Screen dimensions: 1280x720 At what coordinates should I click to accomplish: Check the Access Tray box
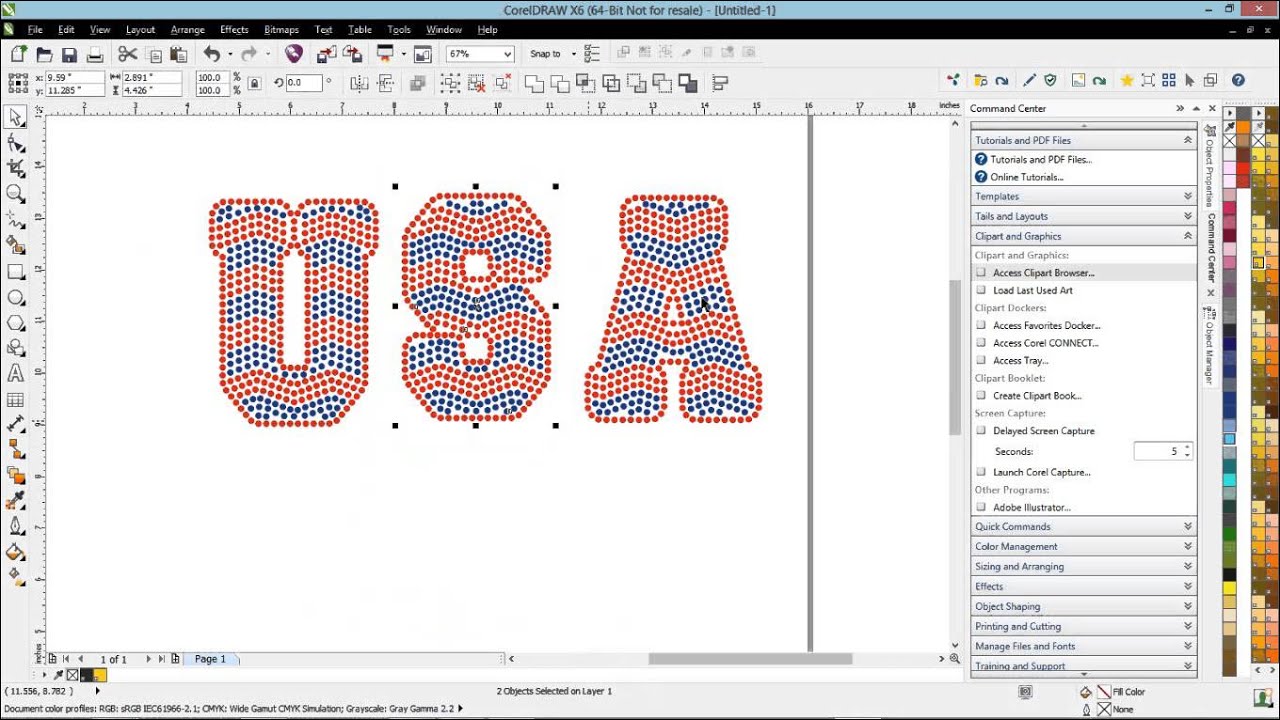coord(981,360)
